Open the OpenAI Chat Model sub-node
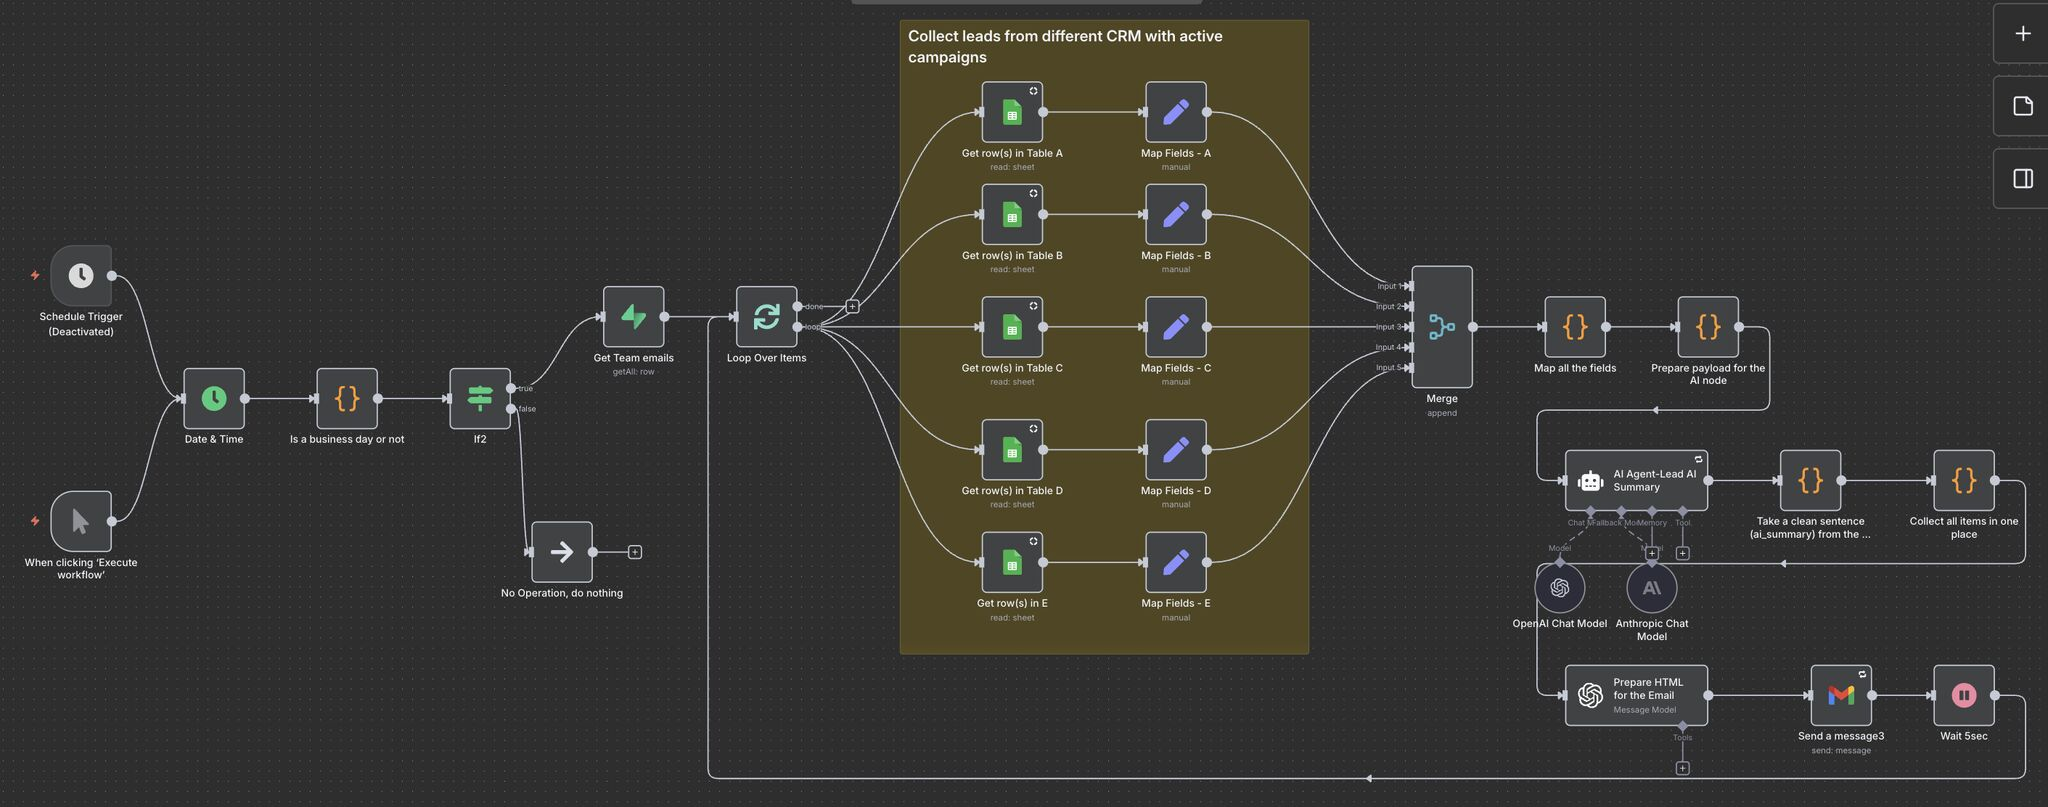The height and width of the screenshot is (807, 2048). coord(1559,588)
